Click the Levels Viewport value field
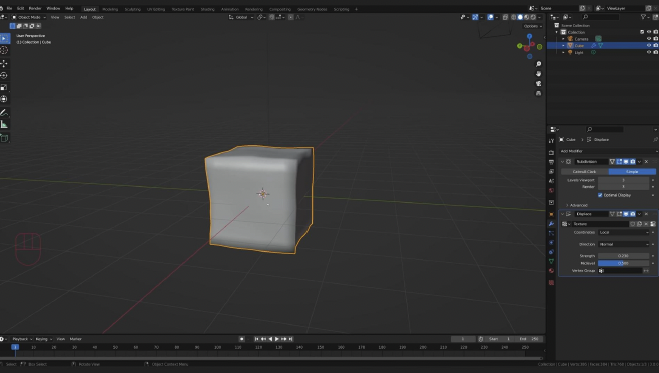Viewport: 659px width, 373px height. point(623,180)
